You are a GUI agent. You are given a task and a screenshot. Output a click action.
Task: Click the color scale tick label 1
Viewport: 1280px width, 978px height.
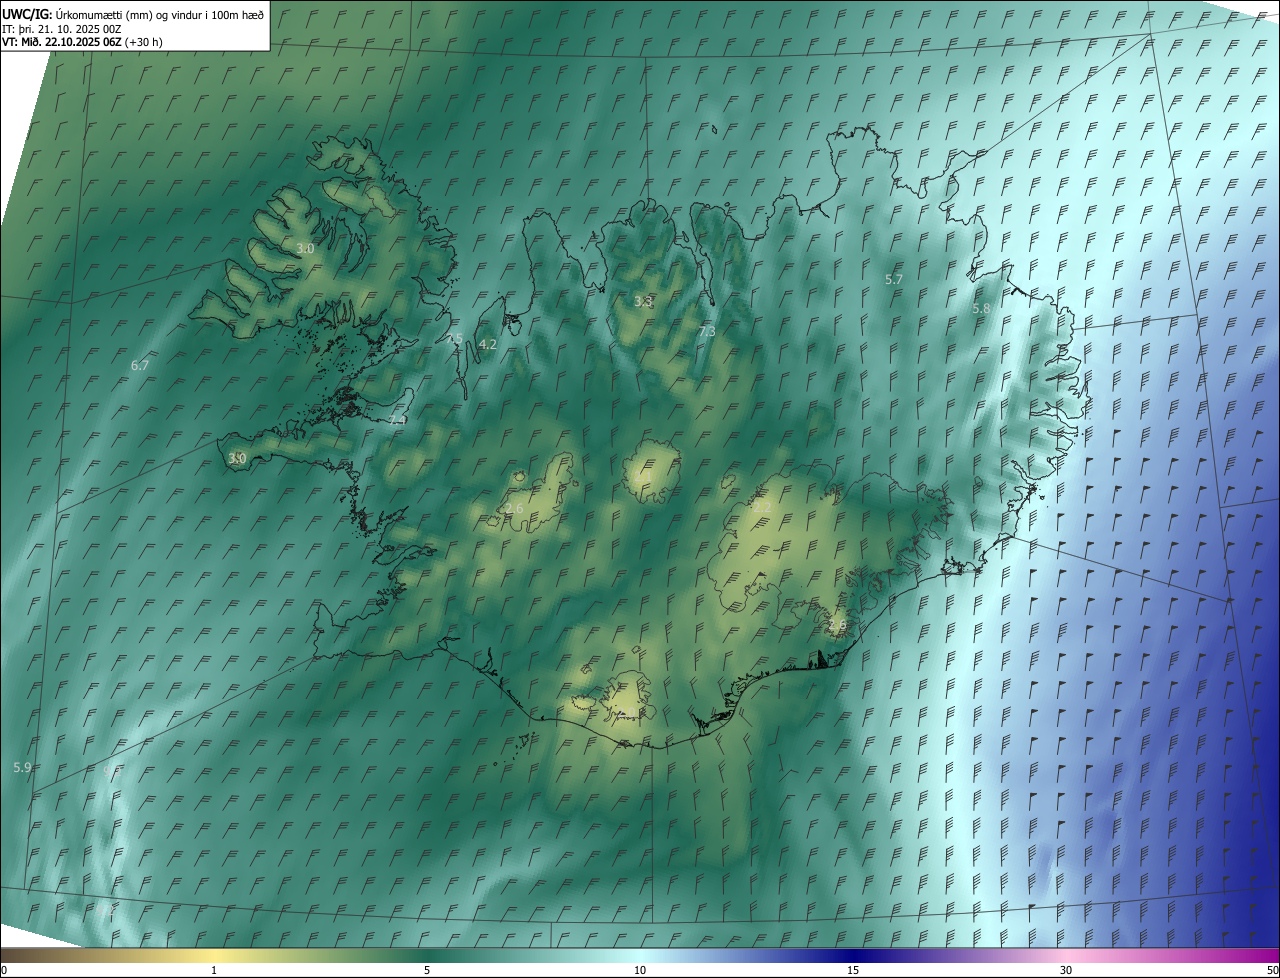[214, 970]
